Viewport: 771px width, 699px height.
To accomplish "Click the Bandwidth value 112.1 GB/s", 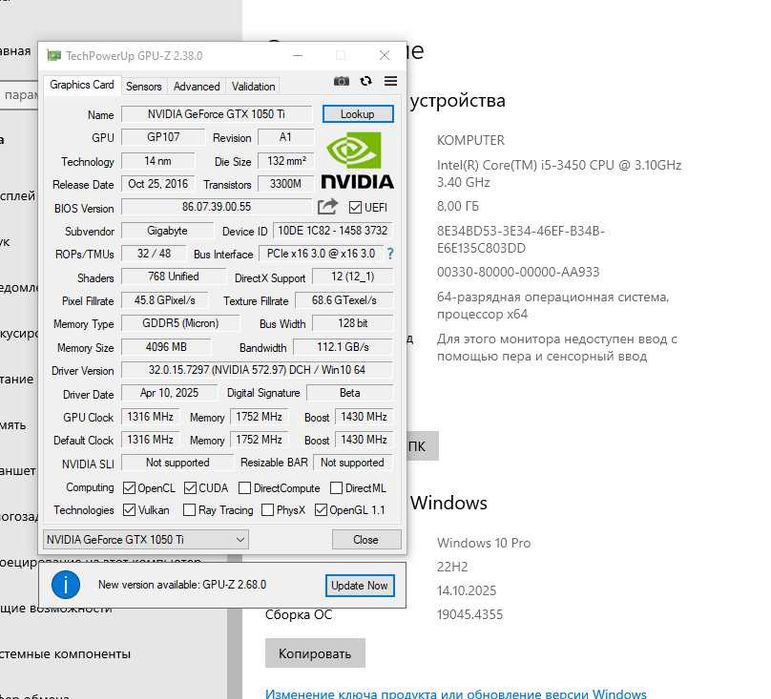I will point(343,347).
